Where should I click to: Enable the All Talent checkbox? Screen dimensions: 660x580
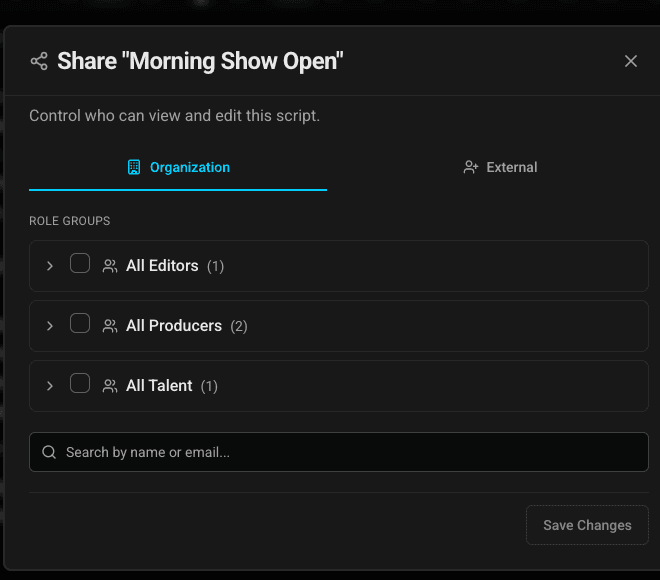click(x=80, y=384)
